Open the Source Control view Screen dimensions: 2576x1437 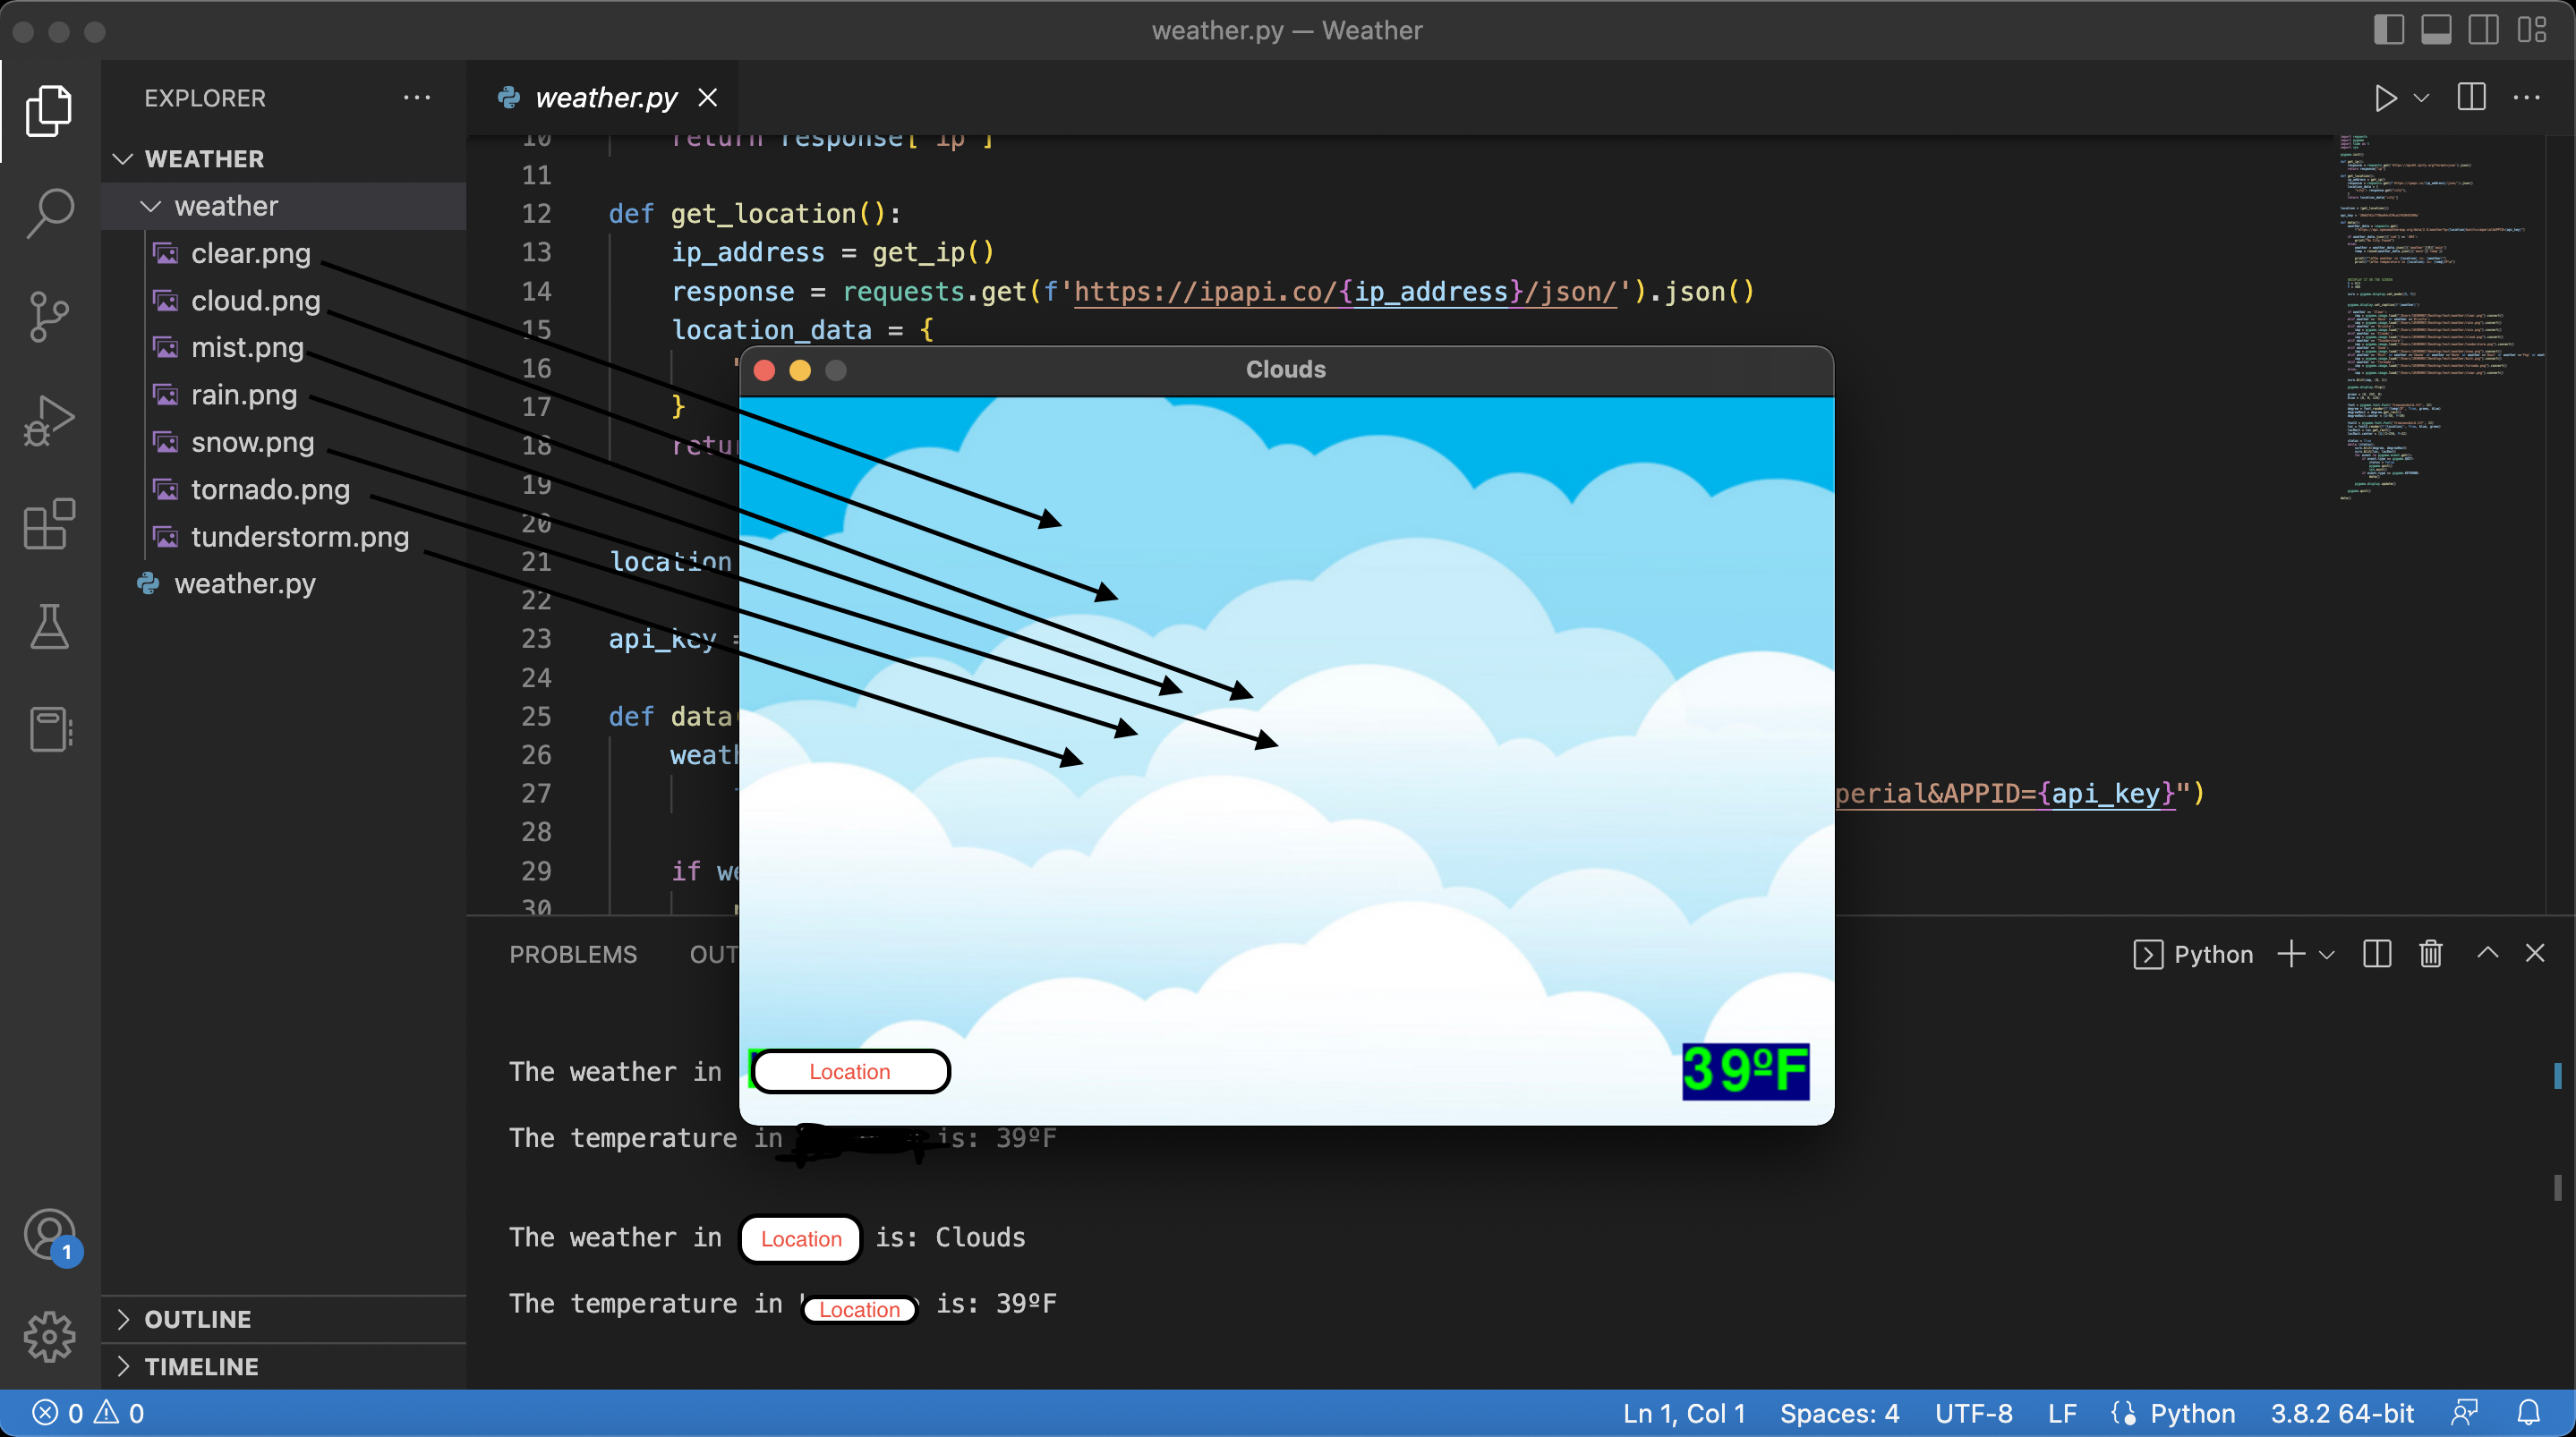(x=47, y=317)
